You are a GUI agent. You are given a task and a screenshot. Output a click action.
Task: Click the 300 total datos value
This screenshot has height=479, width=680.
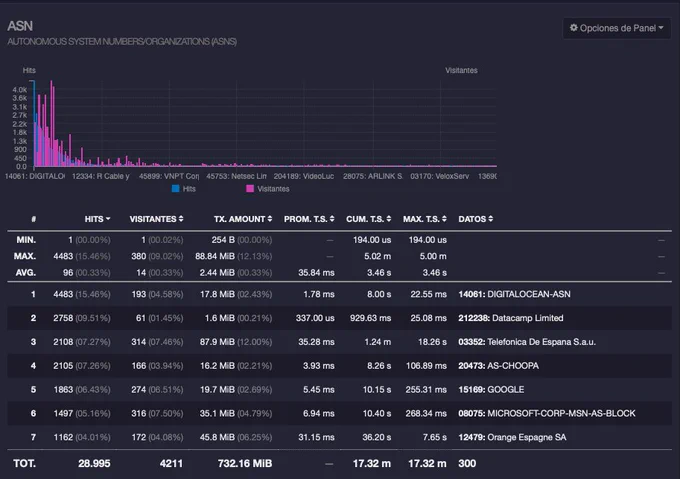pos(467,463)
